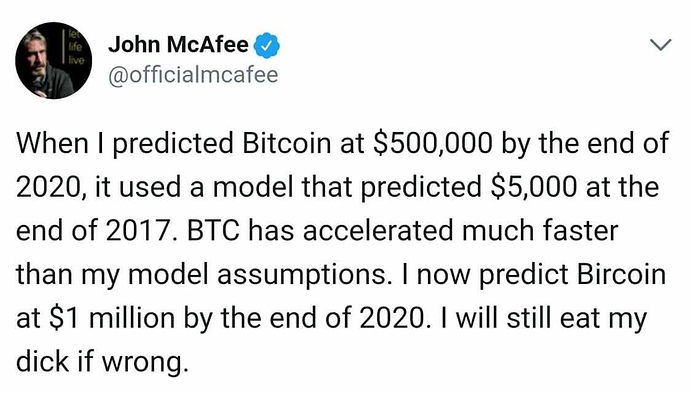Click the $500,000 amount in the tweet
Screen dimensions: 690x393
432,144
